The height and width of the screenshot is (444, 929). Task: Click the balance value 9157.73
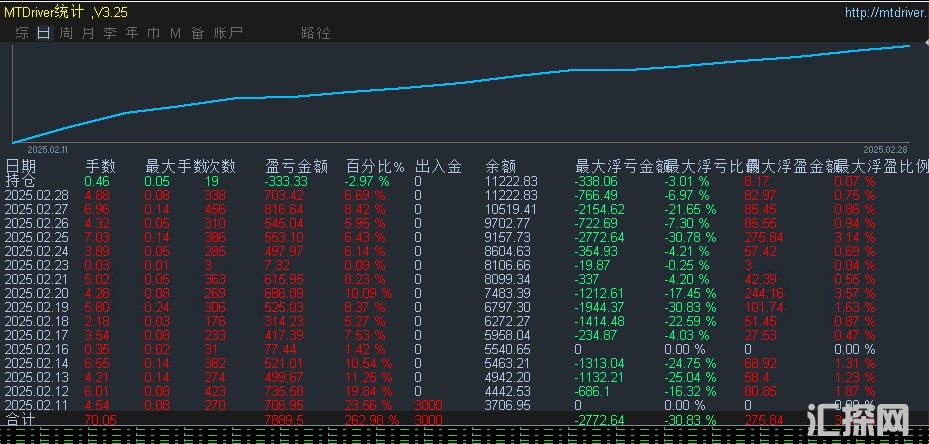point(508,237)
